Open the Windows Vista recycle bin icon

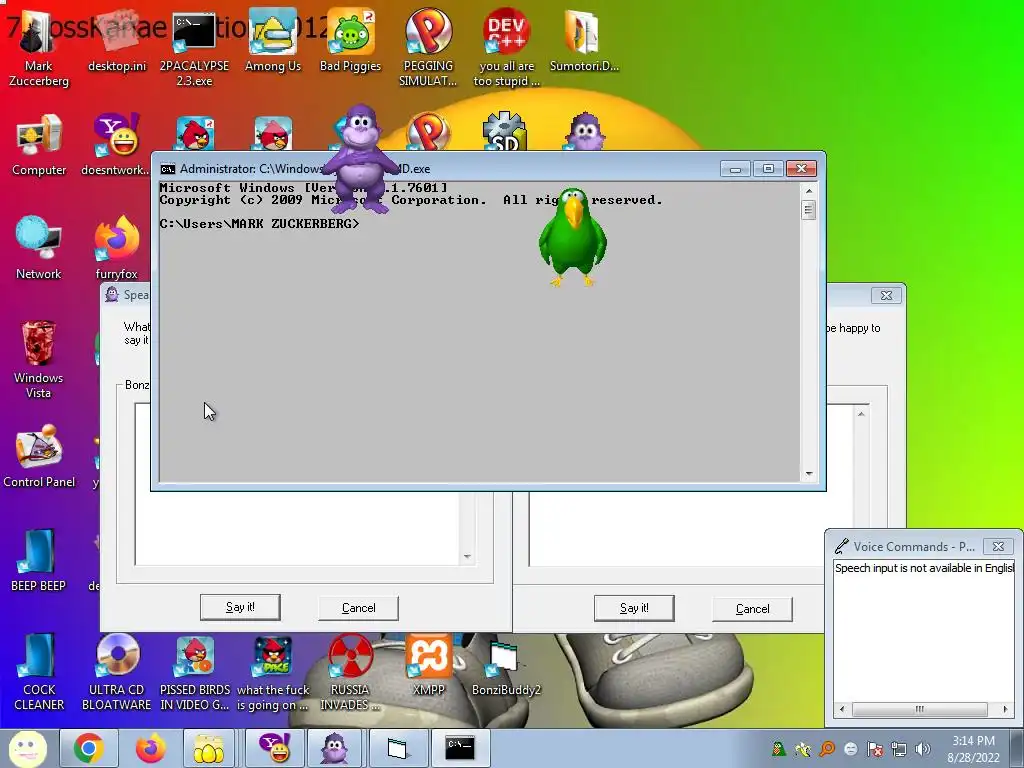tap(39, 360)
